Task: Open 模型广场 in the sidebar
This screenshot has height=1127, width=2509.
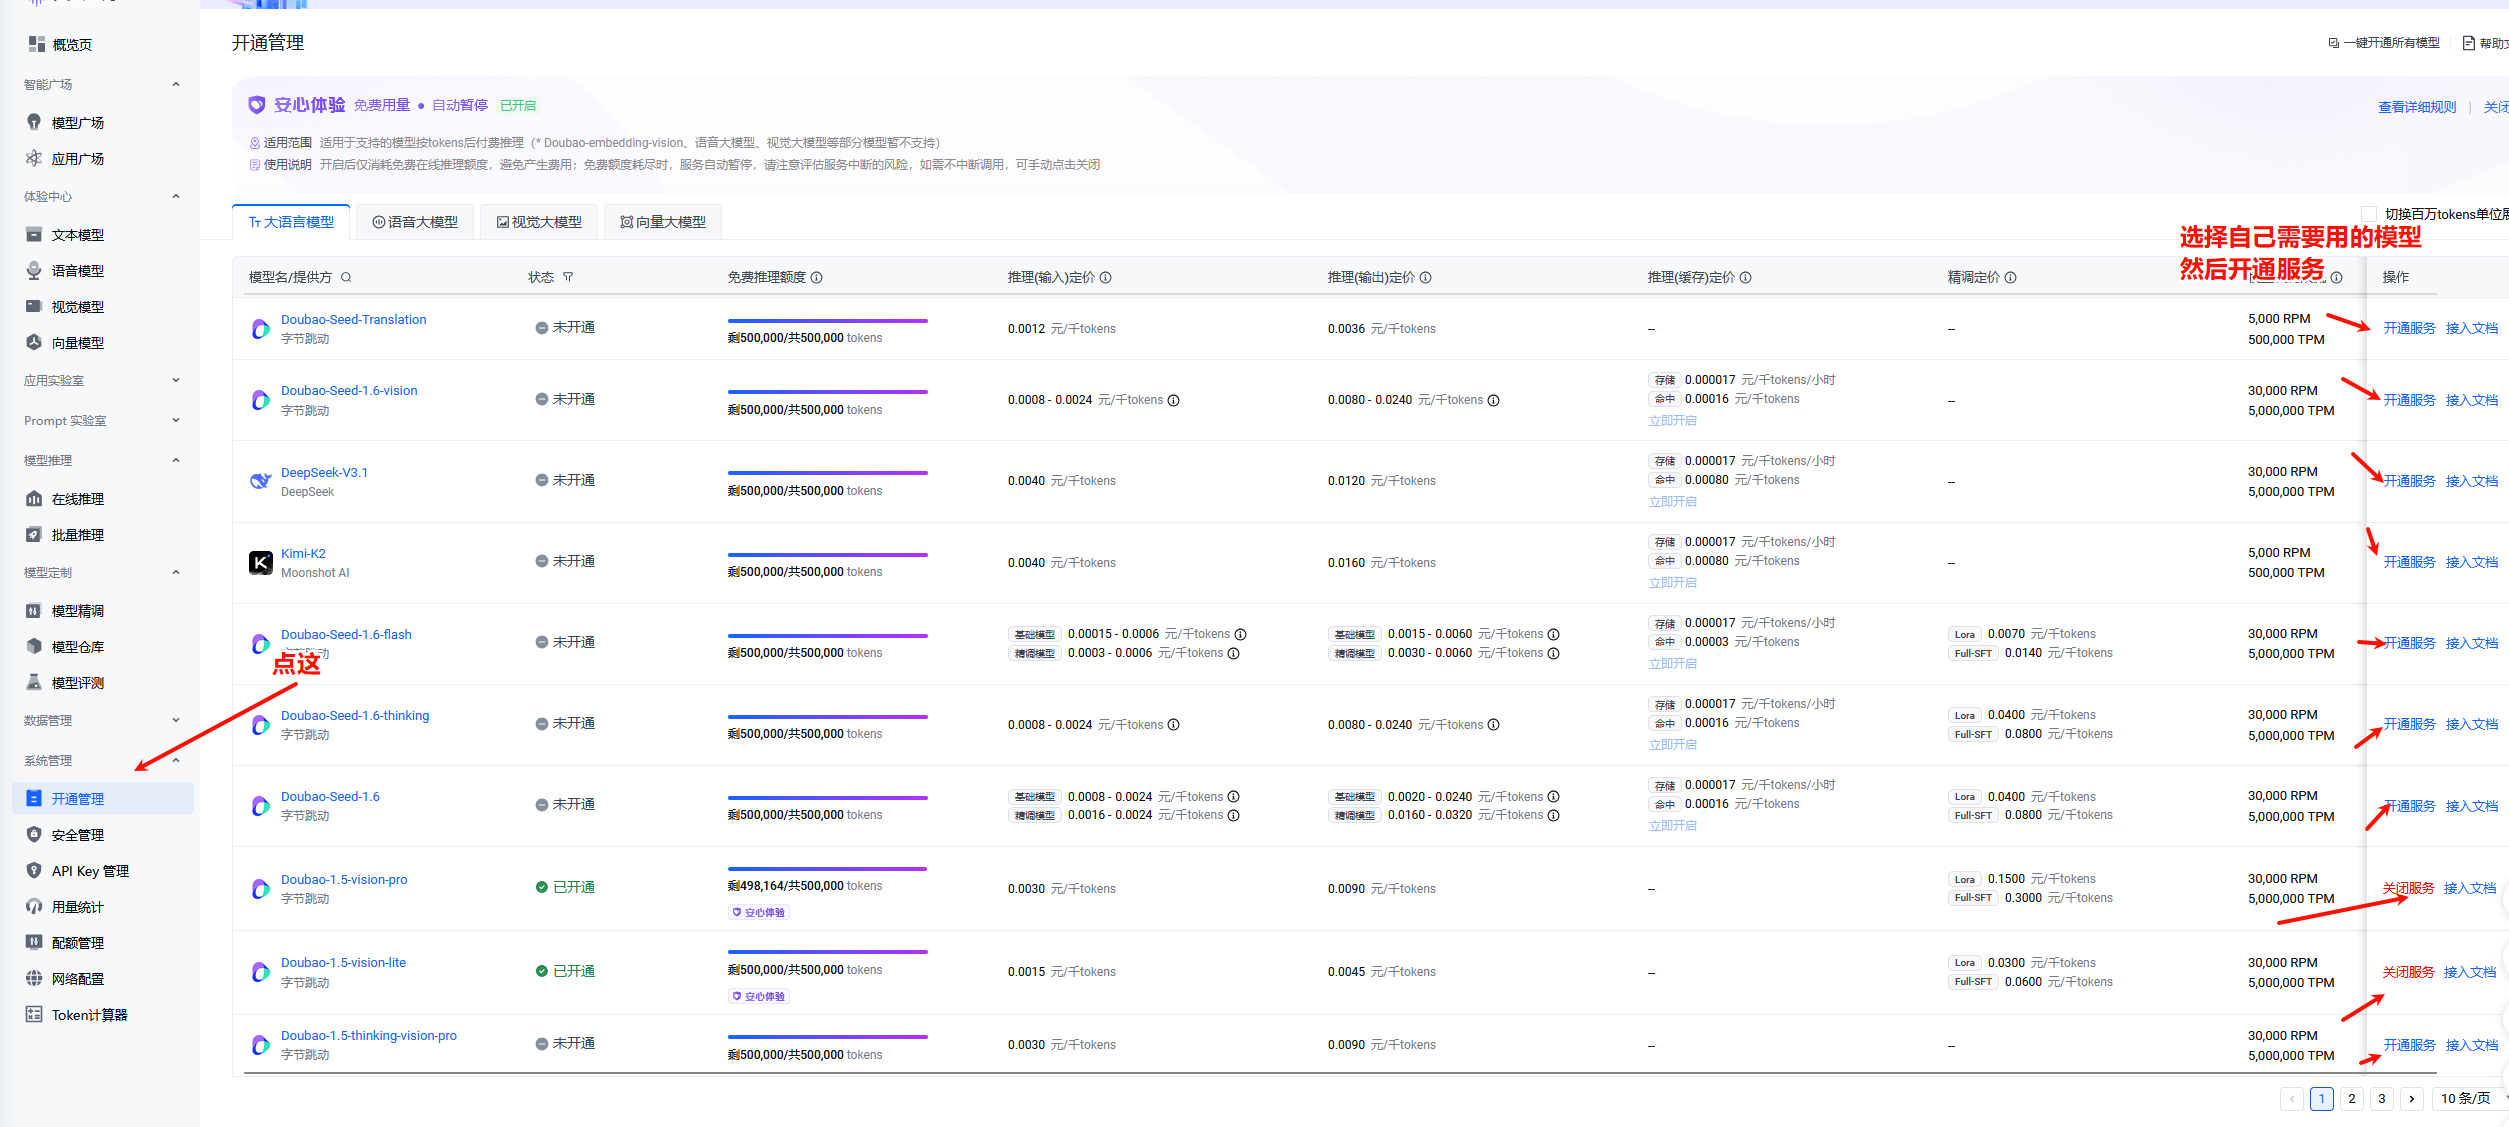Action: click(x=78, y=123)
